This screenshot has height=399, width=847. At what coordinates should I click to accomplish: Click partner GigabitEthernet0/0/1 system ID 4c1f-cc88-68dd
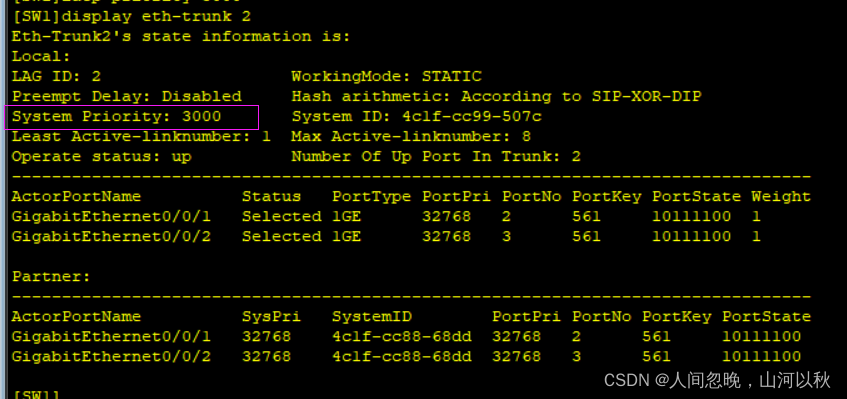pyautogui.click(x=402, y=337)
